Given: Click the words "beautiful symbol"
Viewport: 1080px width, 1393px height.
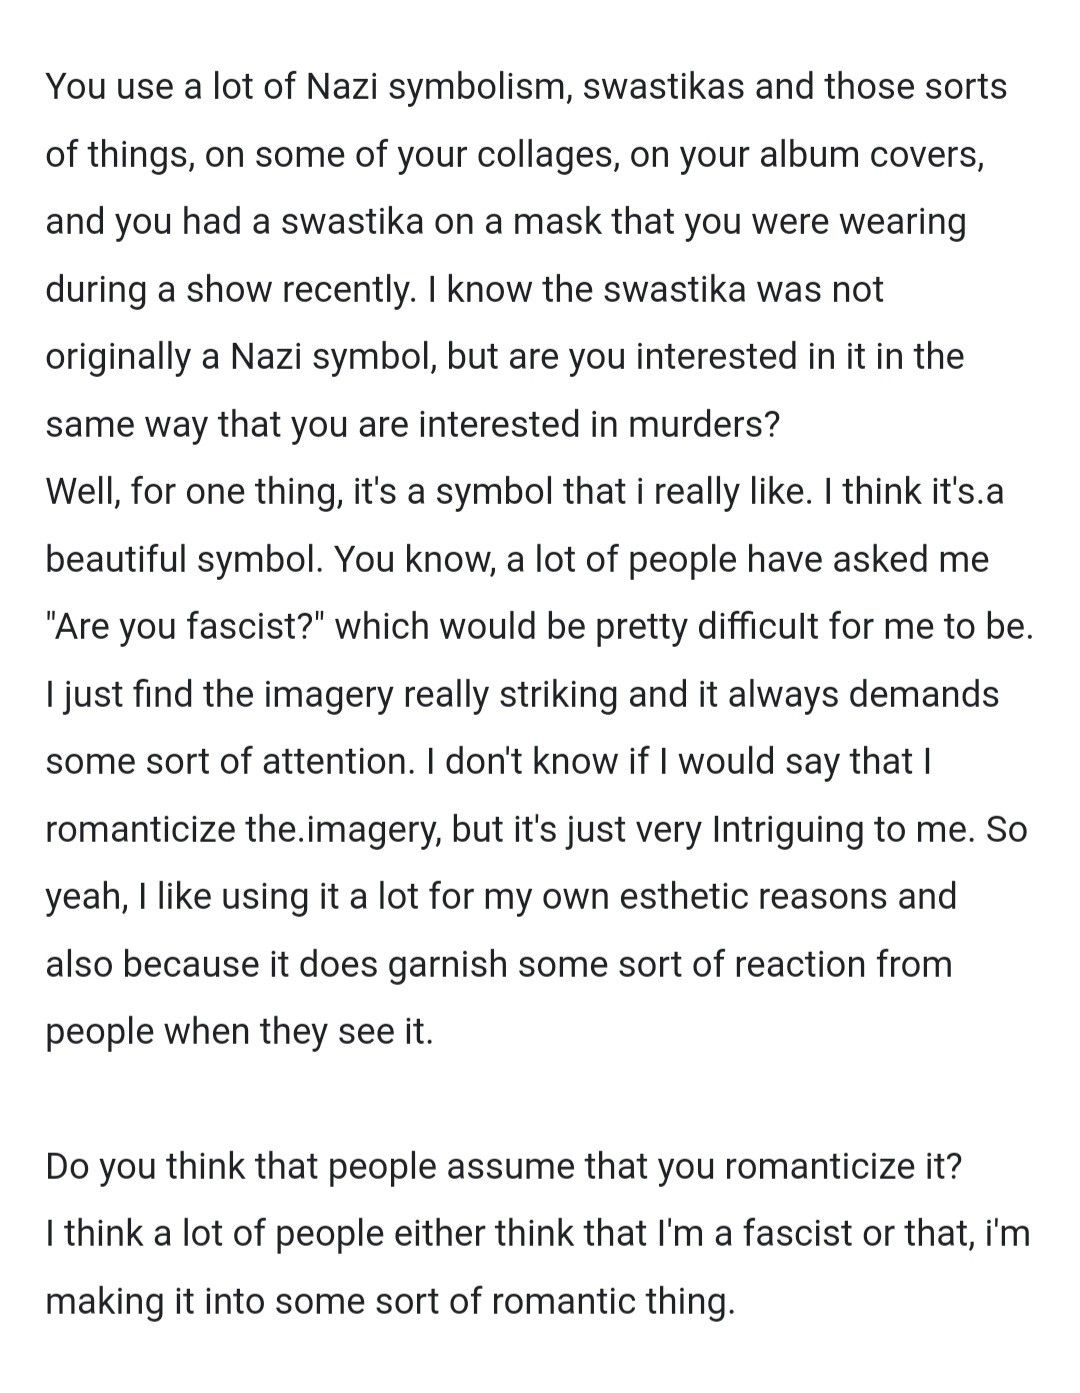Looking at the screenshot, I should 184,560.
